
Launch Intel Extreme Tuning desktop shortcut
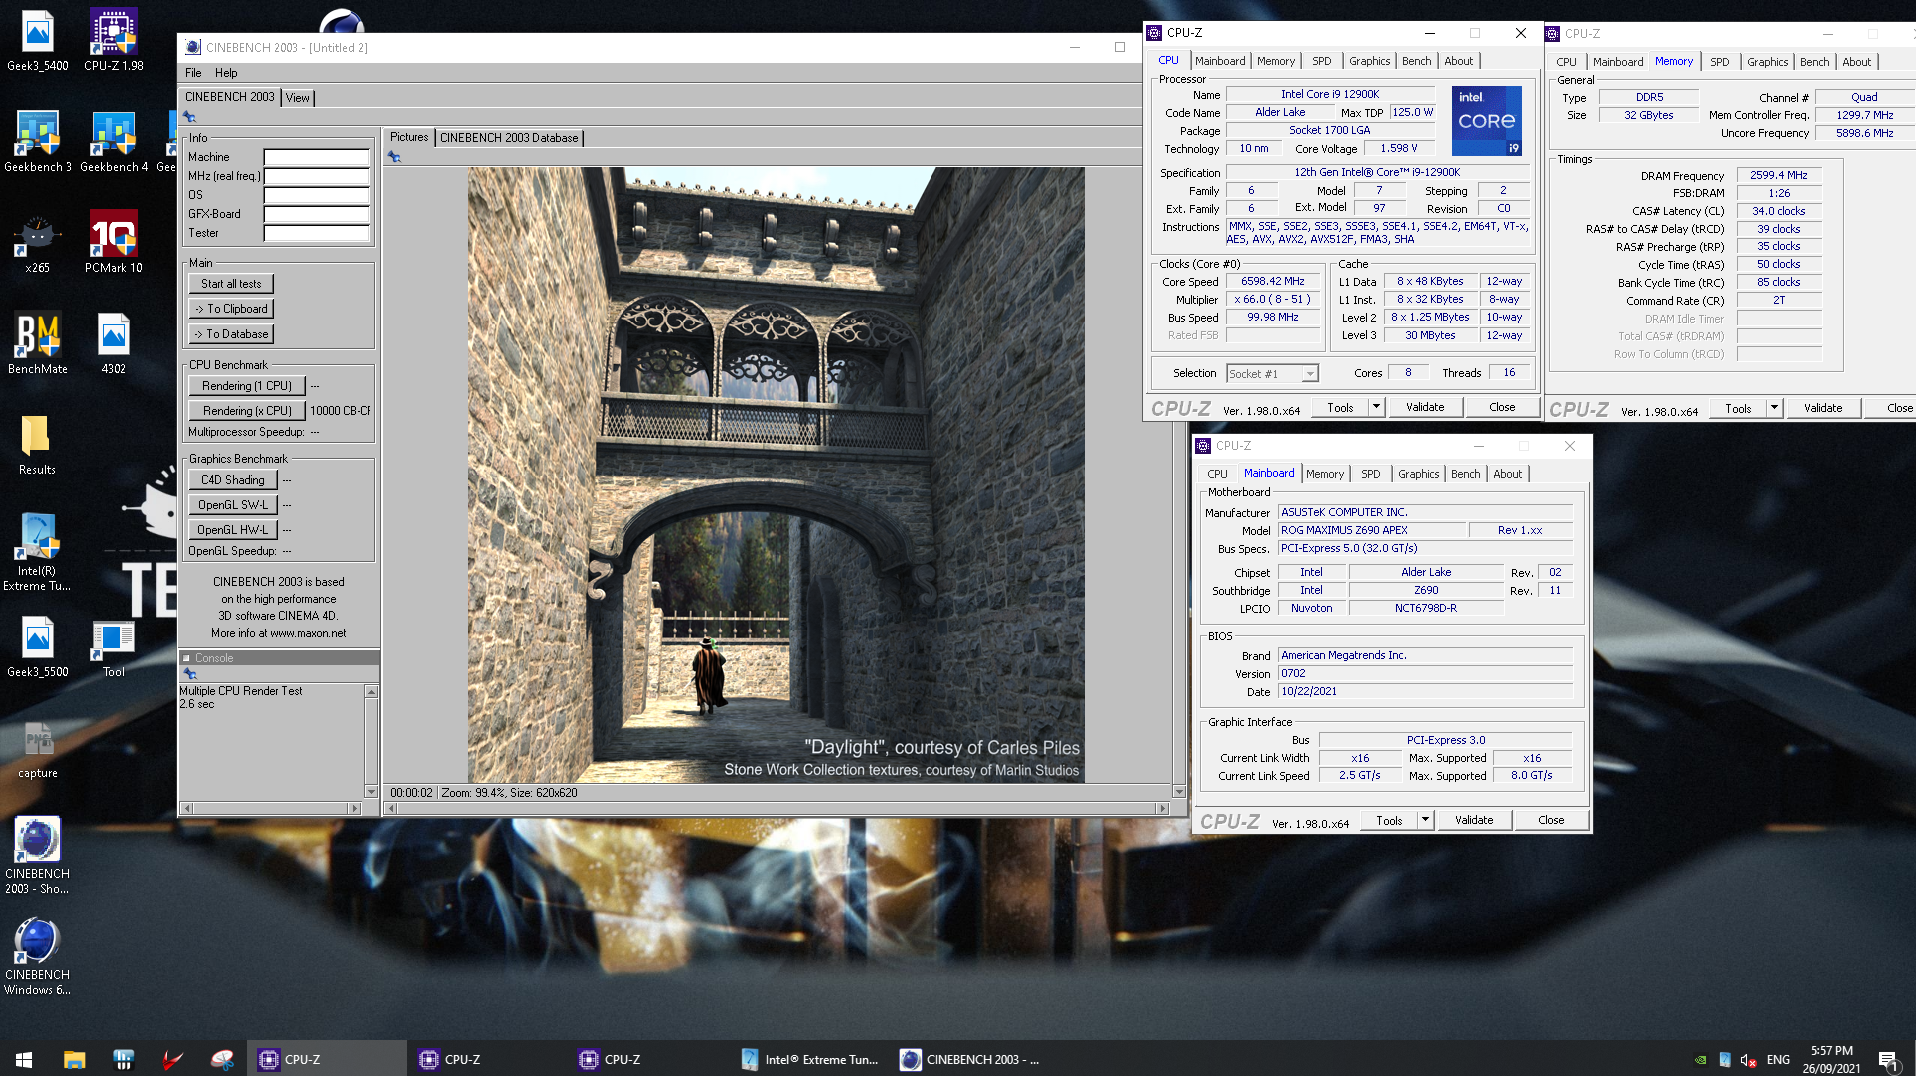[38, 552]
